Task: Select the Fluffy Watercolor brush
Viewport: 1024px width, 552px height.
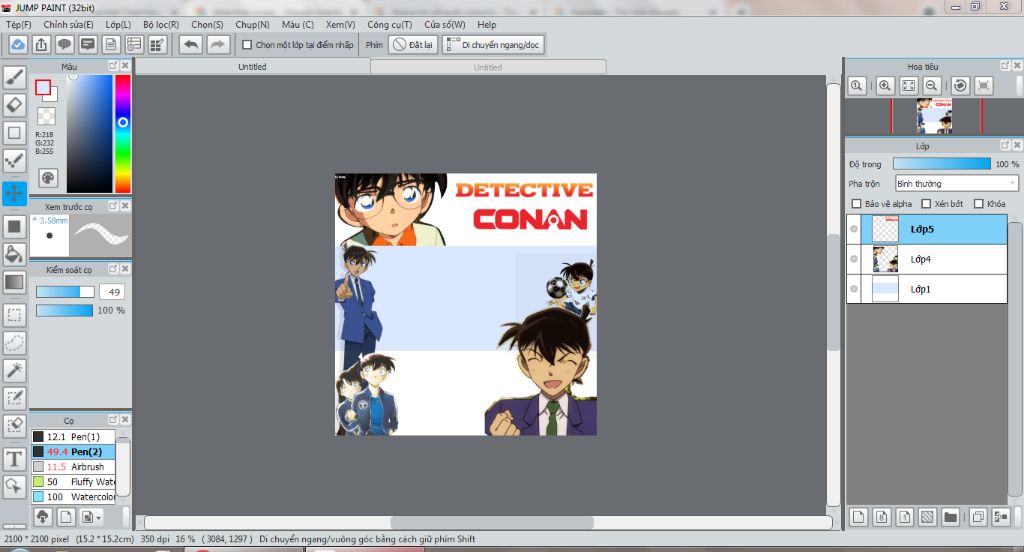Action: click(x=73, y=481)
